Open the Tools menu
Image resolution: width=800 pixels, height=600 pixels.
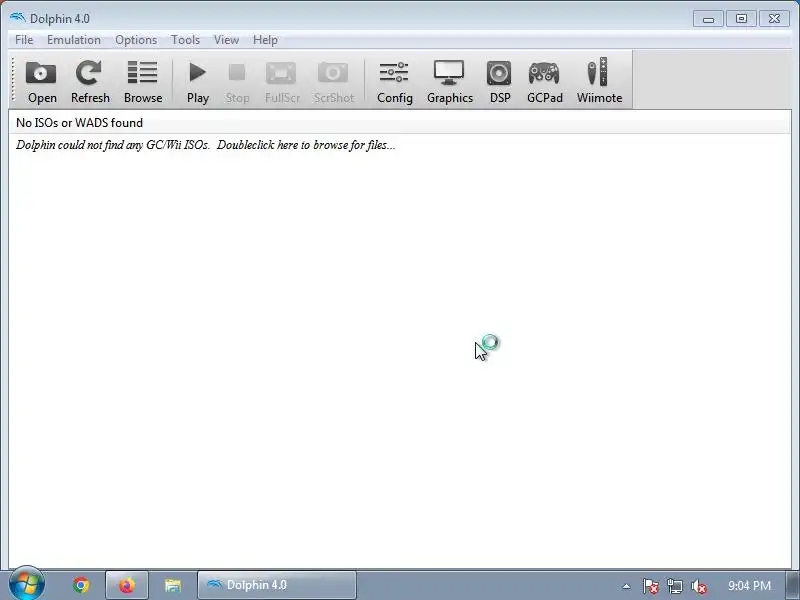tap(185, 40)
